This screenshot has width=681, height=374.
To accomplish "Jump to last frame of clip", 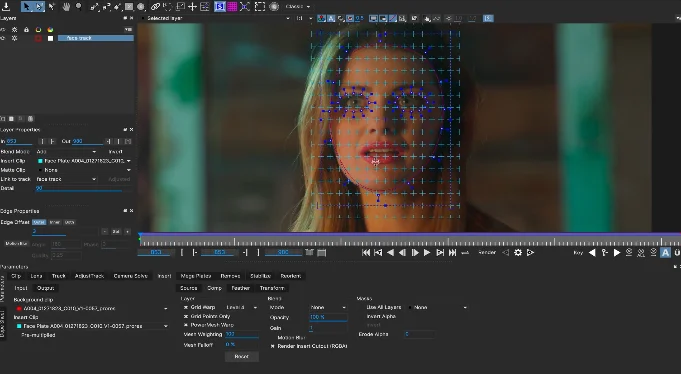I will click(x=452, y=252).
